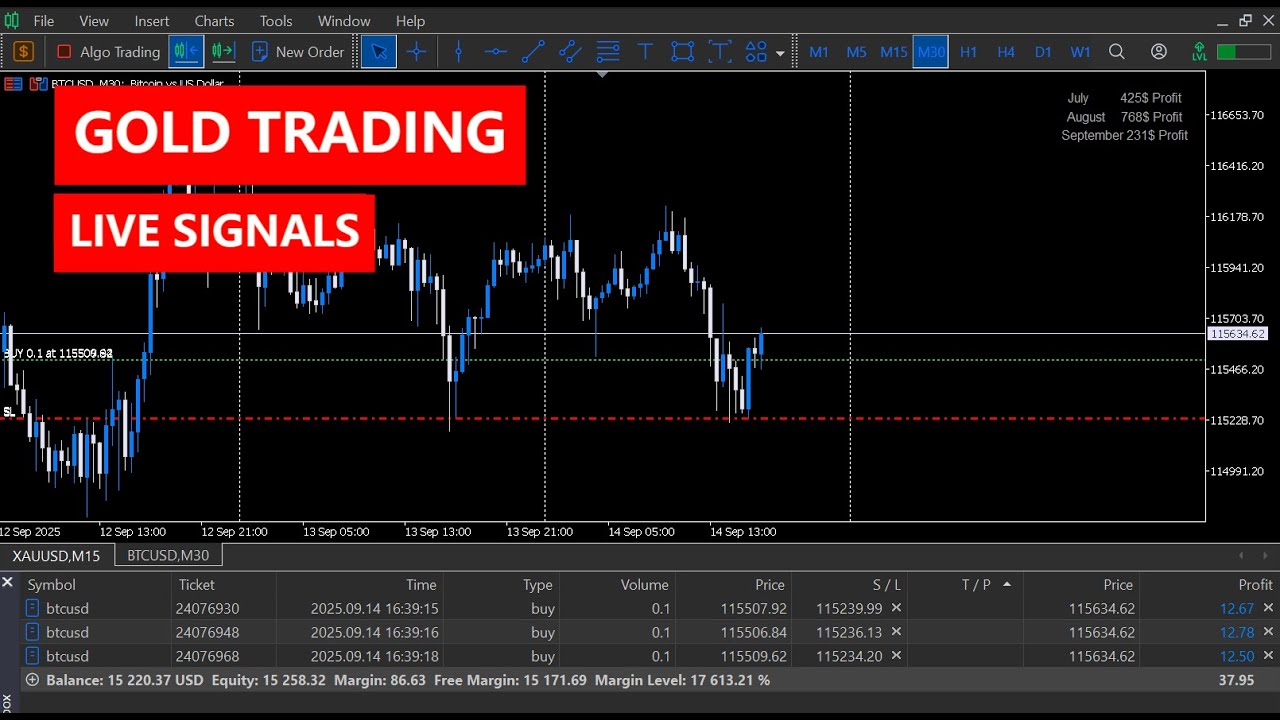Open the user account profile icon

tap(1159, 51)
